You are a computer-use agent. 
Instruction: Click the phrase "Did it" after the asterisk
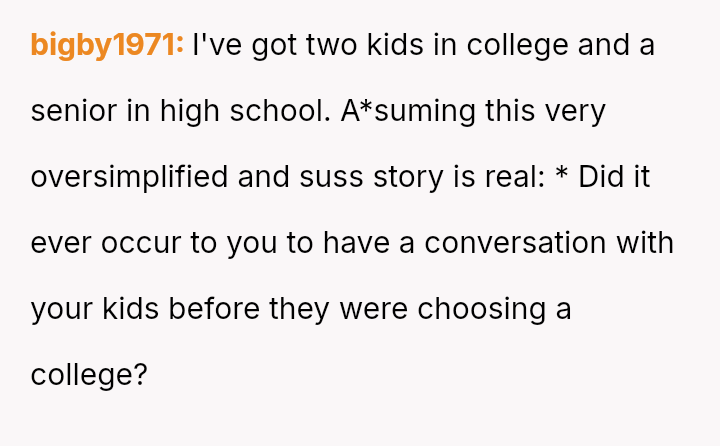click(x=615, y=177)
